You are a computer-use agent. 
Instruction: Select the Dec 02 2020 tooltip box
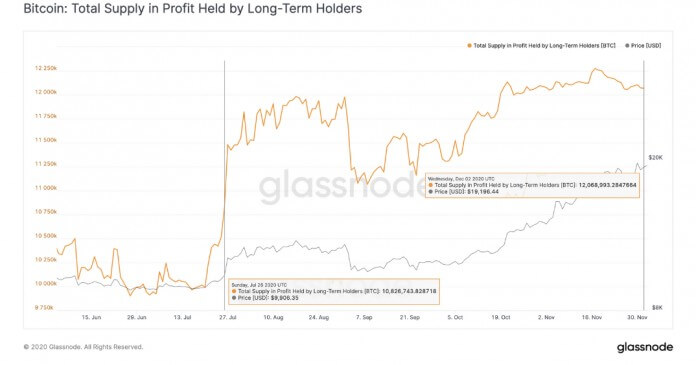[x=532, y=185]
